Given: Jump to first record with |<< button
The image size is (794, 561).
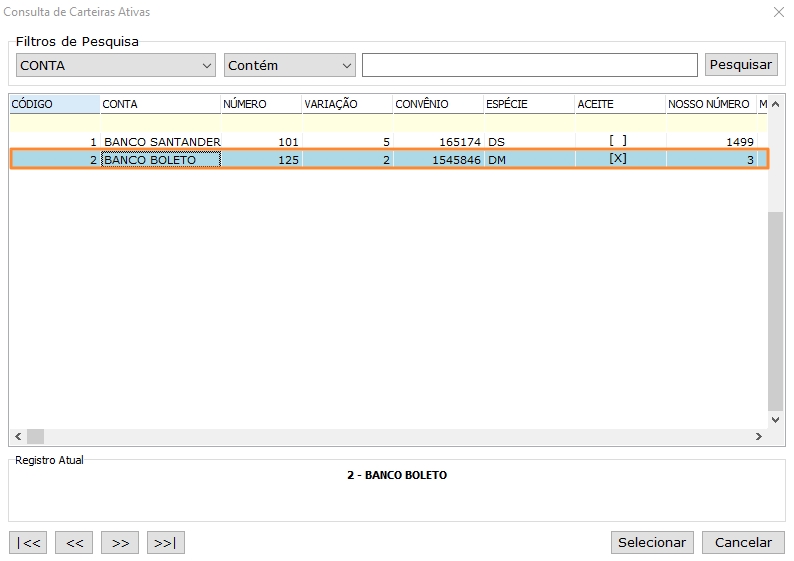Looking at the screenshot, I should coord(28,542).
